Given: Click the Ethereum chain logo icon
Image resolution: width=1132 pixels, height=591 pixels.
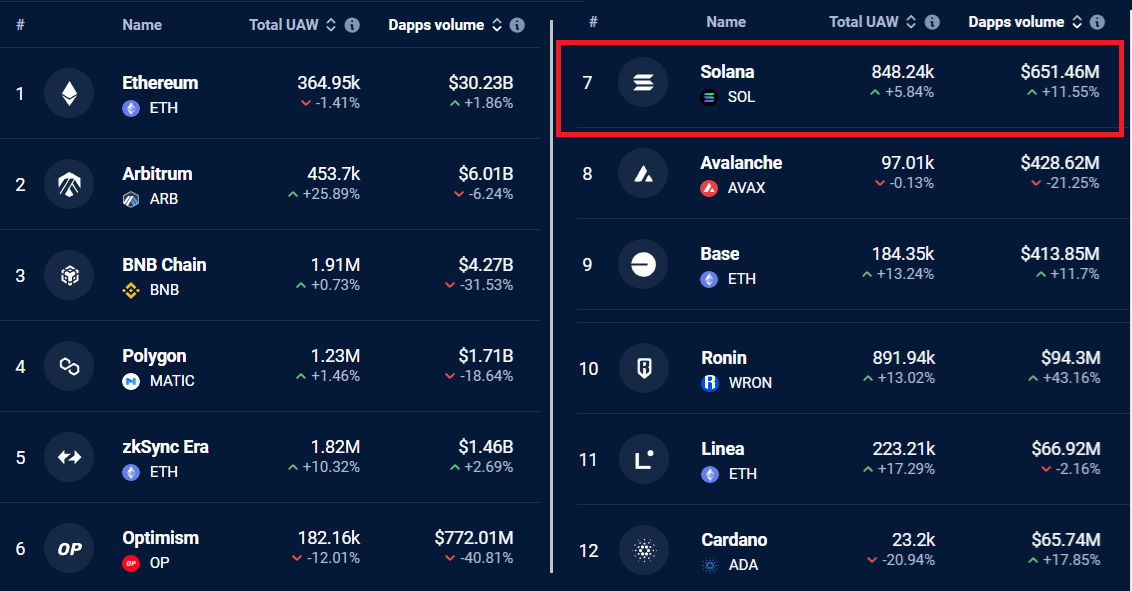Looking at the screenshot, I should click(x=69, y=93).
